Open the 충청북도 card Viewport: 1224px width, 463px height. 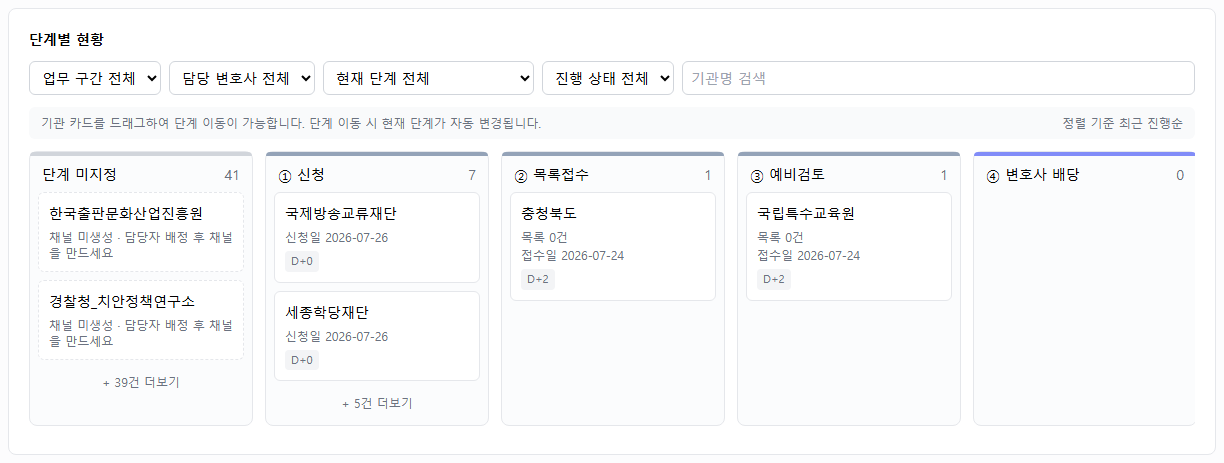click(x=613, y=246)
